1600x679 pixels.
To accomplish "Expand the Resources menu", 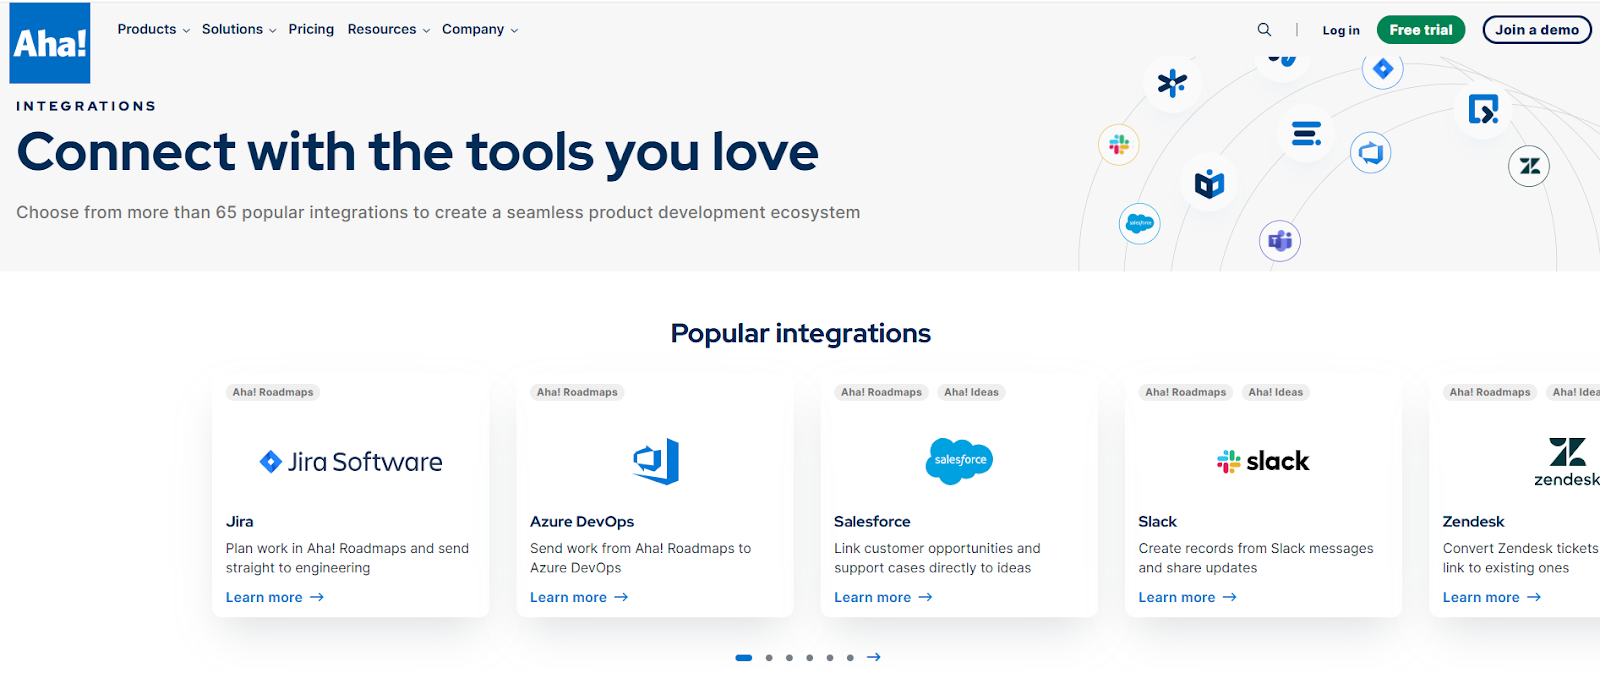I will (389, 29).
